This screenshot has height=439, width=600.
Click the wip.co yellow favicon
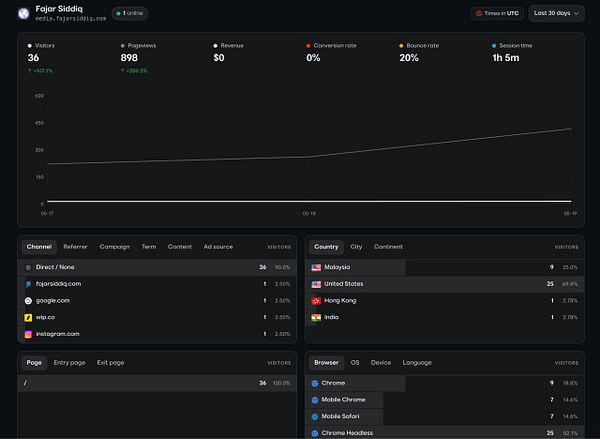(x=28, y=317)
